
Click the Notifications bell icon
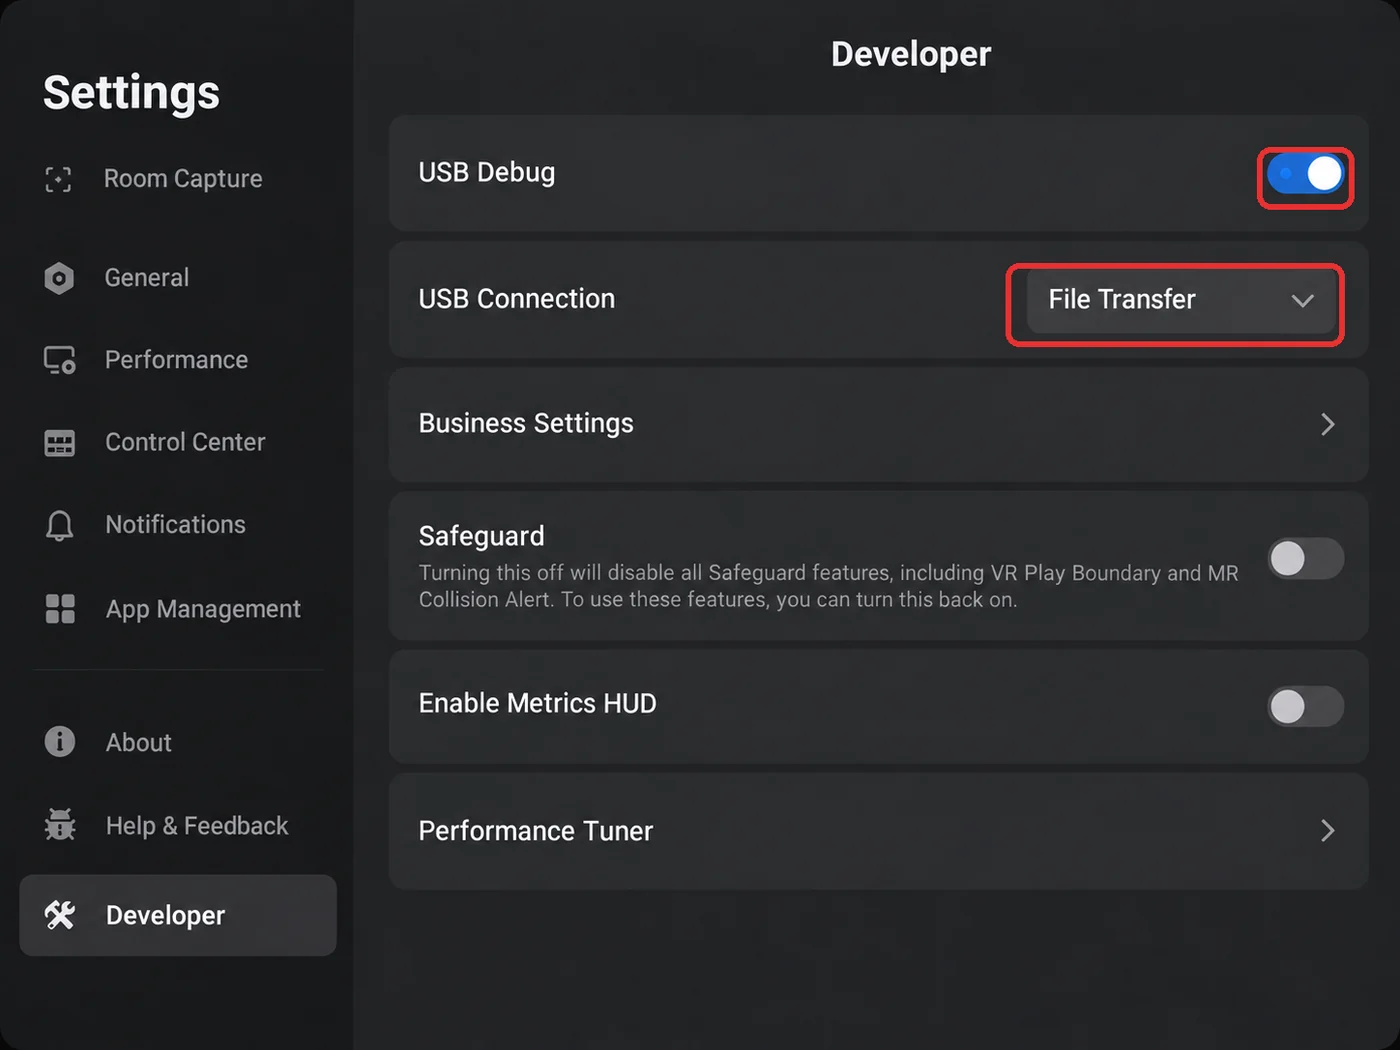pos(60,525)
